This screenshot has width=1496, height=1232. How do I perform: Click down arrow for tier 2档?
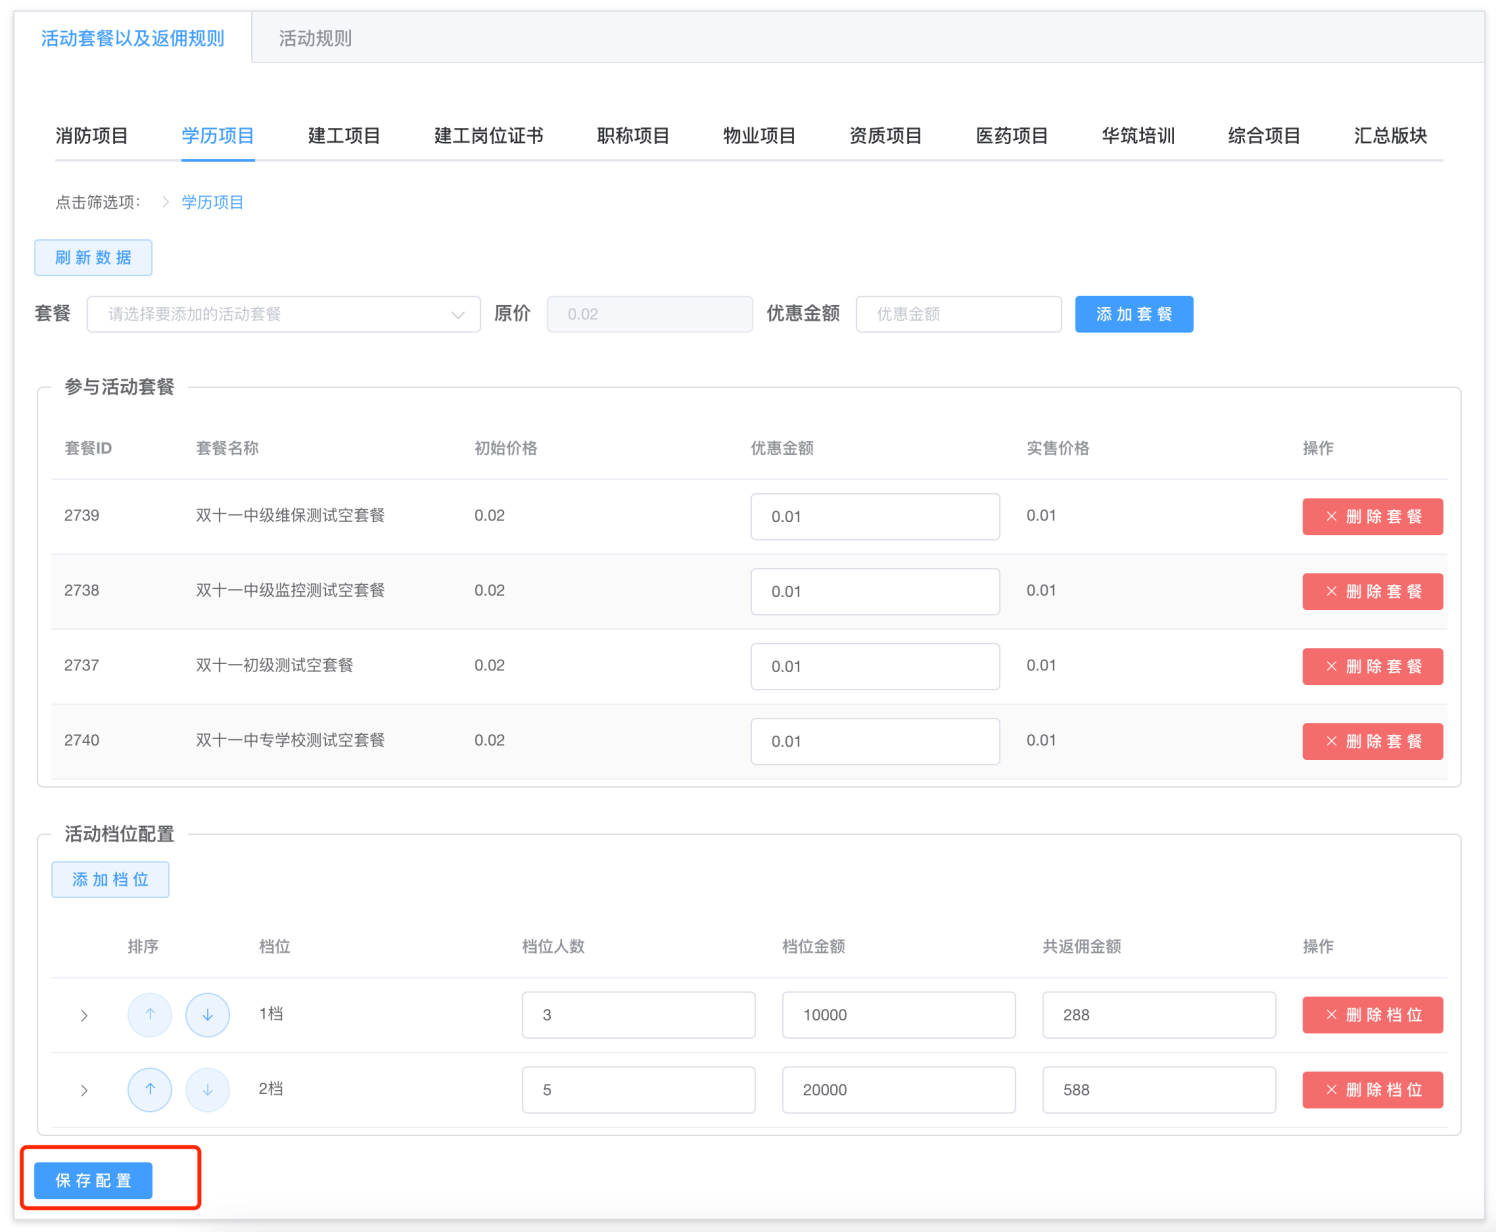coord(207,1090)
